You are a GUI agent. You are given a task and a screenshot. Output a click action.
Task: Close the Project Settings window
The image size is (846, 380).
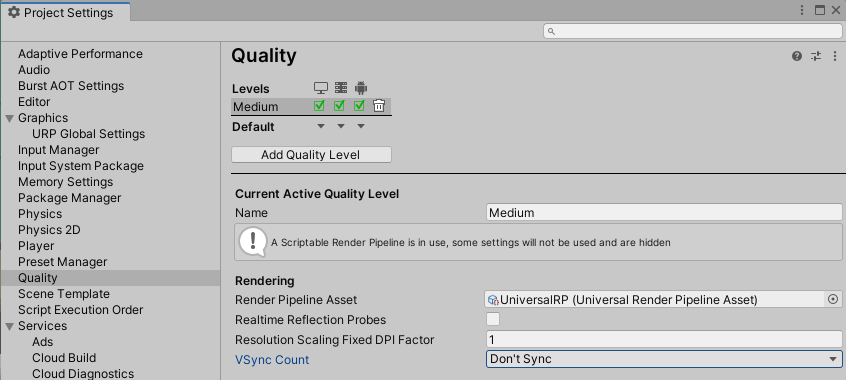[x=836, y=10]
